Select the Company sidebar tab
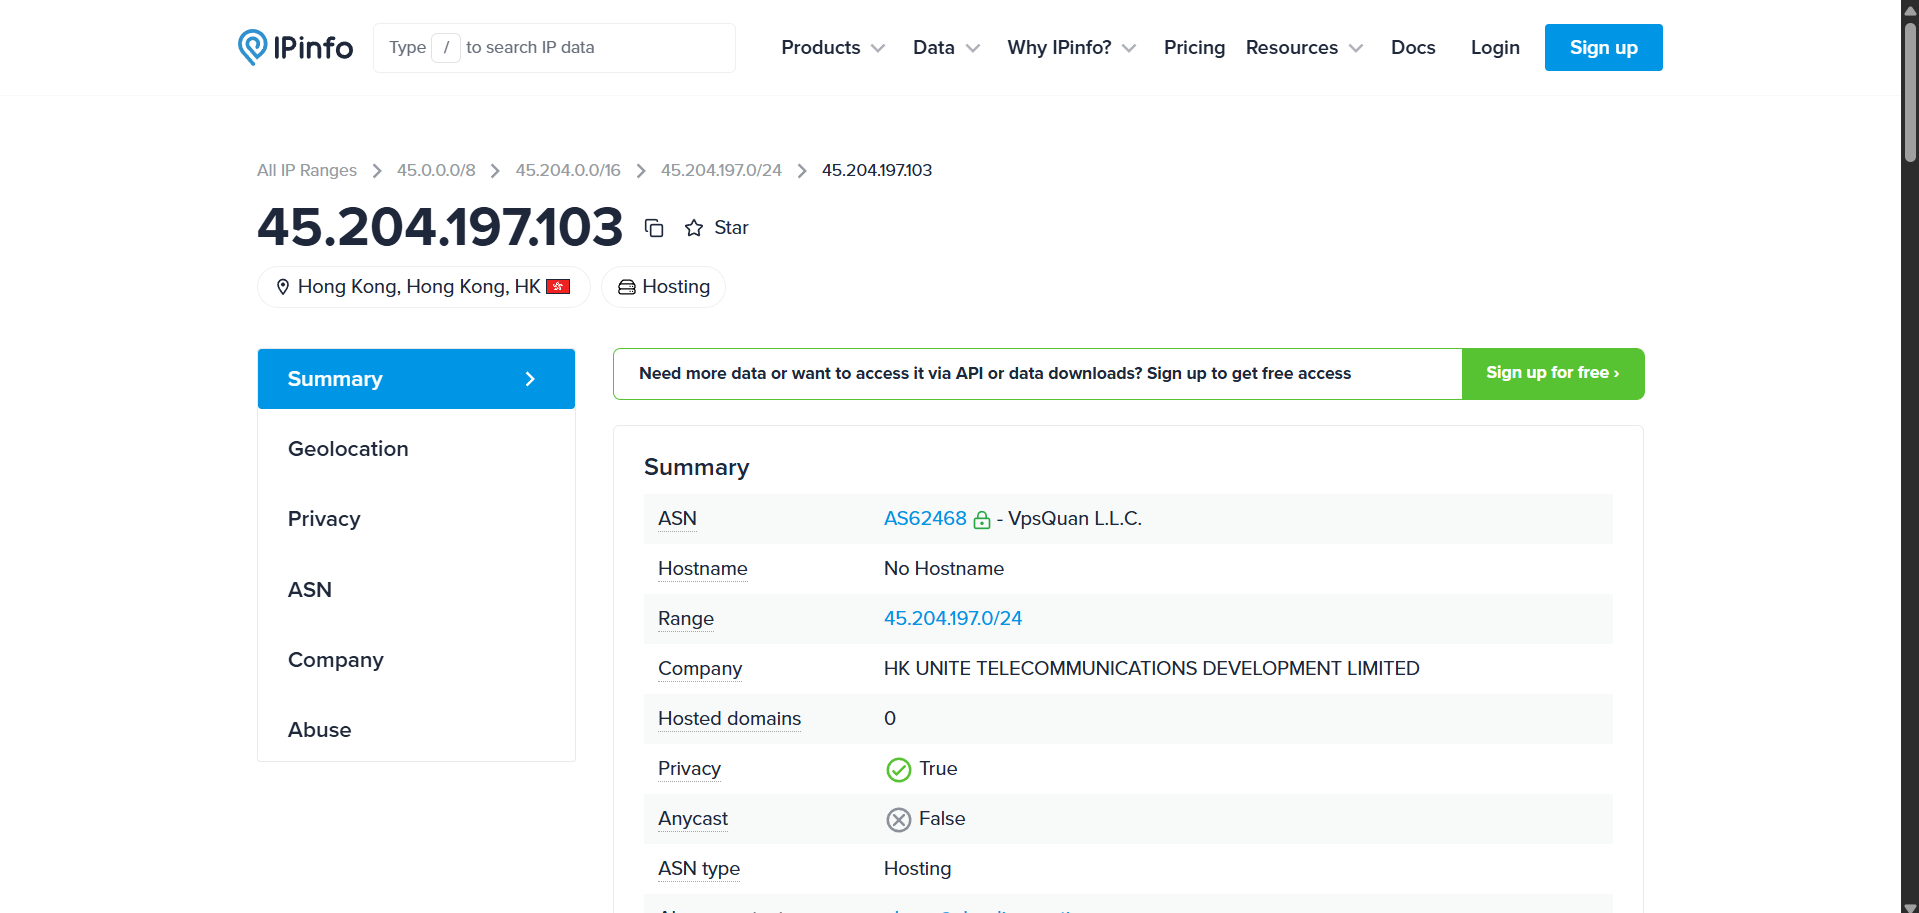Screen dimensions: 1919x913 (416, 660)
